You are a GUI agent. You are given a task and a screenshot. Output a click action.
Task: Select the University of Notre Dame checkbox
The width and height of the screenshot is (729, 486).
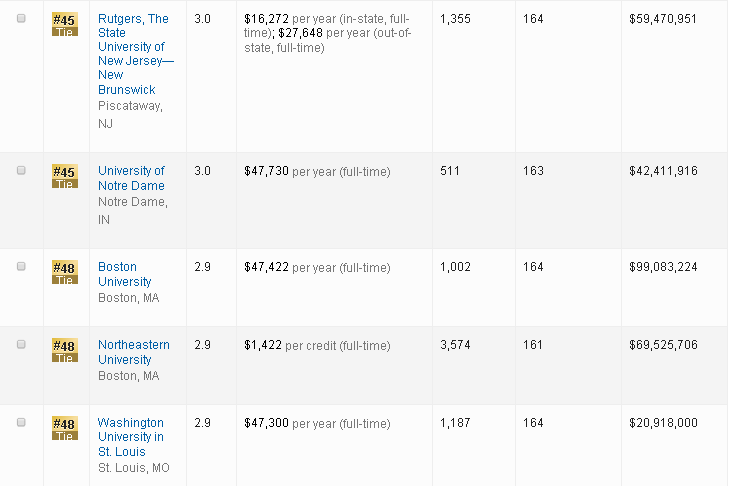click(x=21, y=171)
